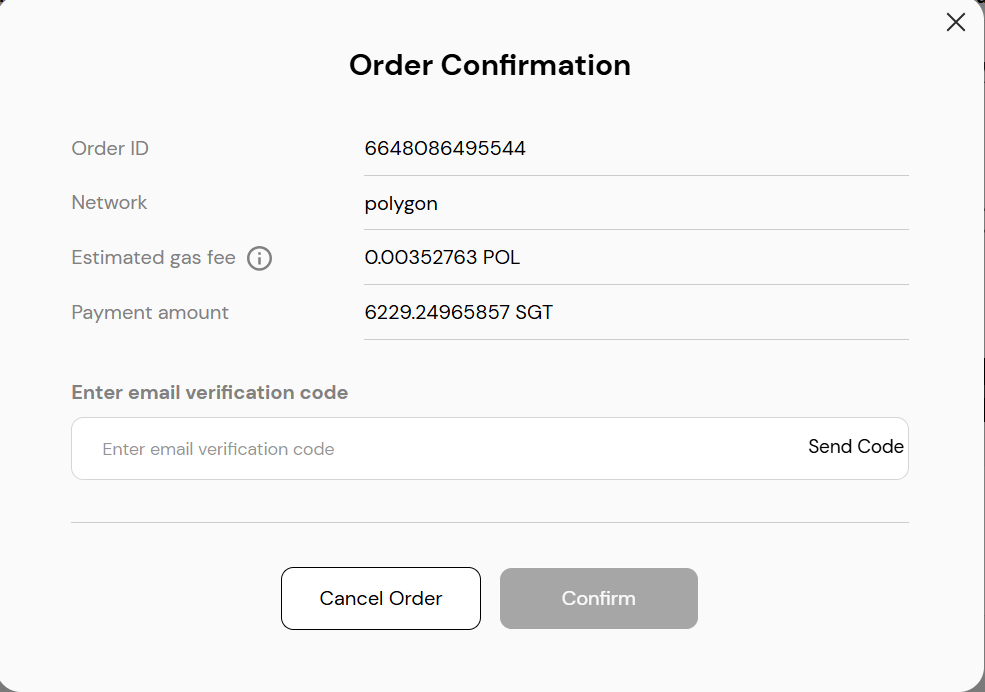The image size is (985, 692).
Task: Click the Estimated gas fee label
Action: coord(153,257)
